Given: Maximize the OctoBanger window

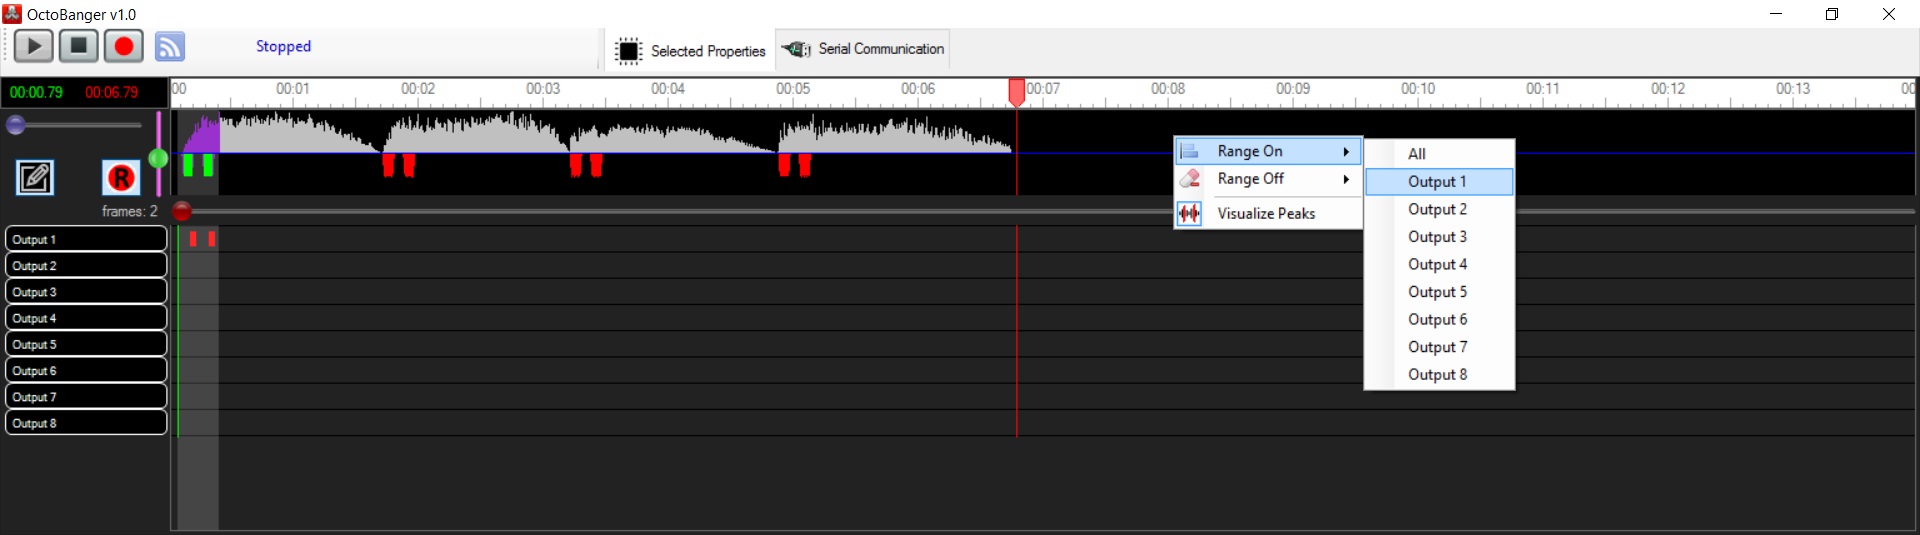Looking at the screenshot, I should [x=1832, y=14].
